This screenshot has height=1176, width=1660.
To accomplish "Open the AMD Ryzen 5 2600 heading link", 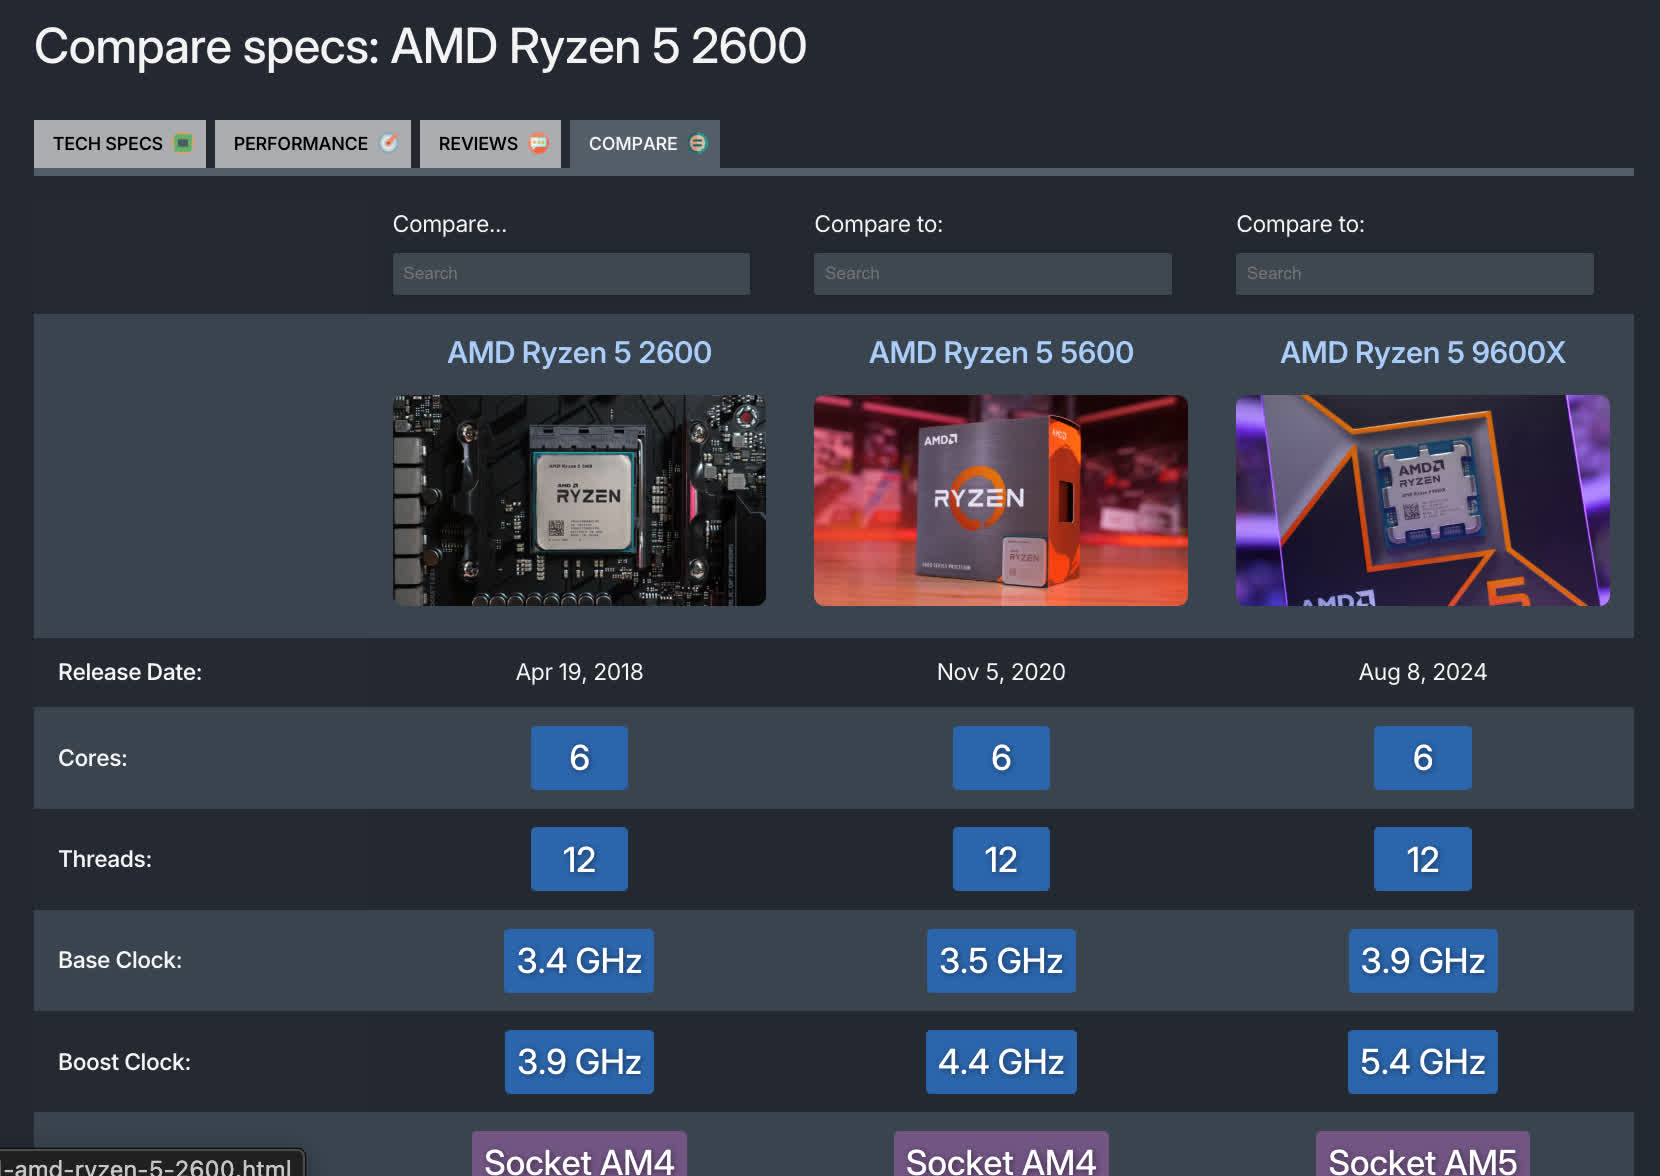I will tap(580, 352).
